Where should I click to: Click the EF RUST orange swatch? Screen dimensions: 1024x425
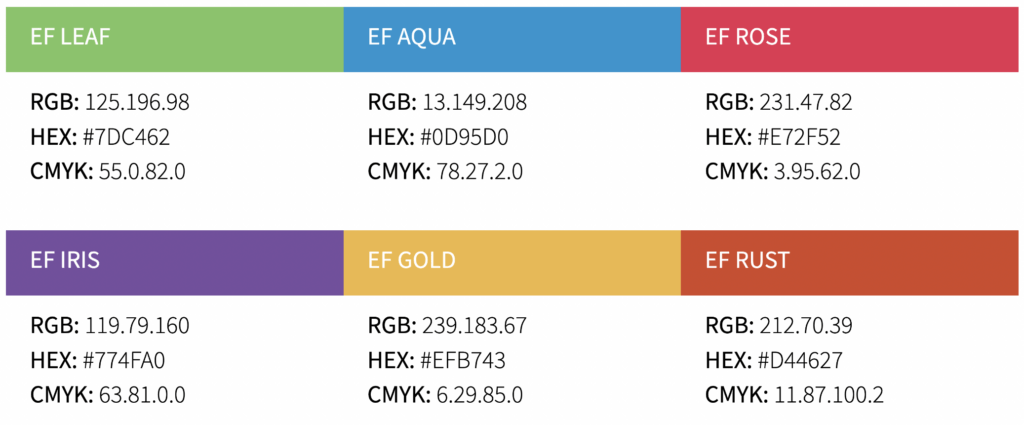tap(850, 262)
